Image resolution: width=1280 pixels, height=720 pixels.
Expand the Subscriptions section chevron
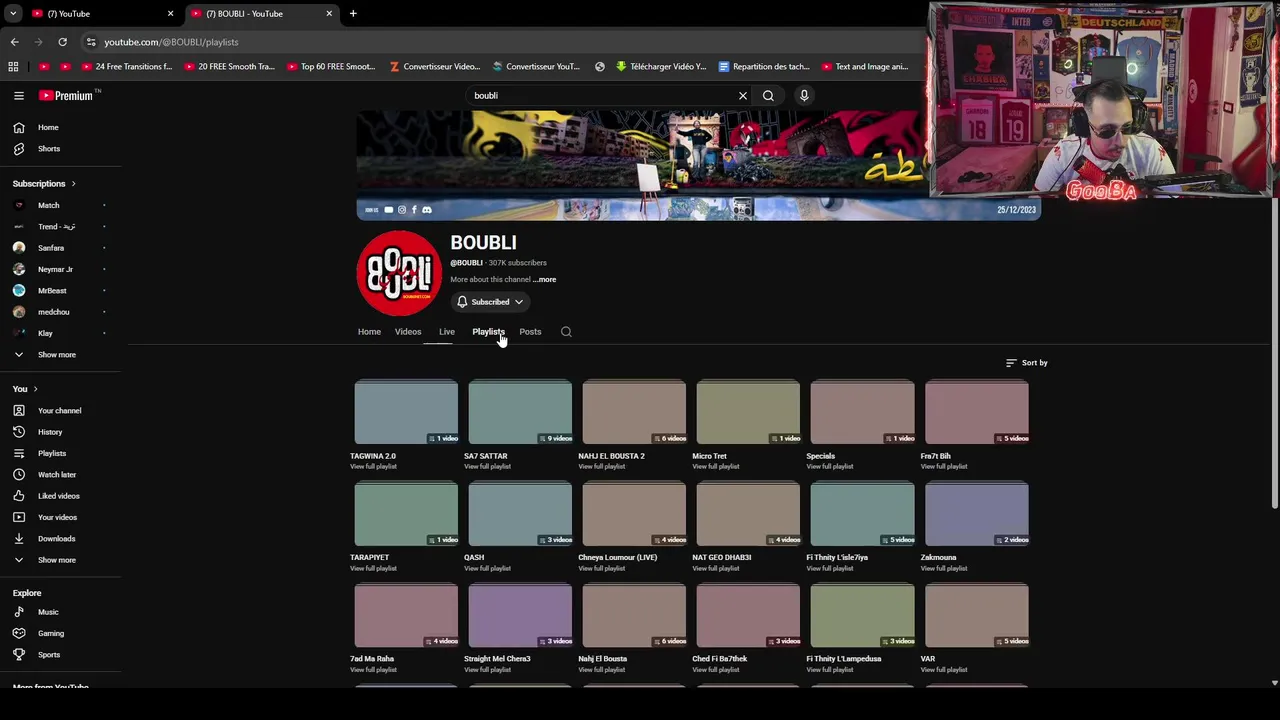73,184
